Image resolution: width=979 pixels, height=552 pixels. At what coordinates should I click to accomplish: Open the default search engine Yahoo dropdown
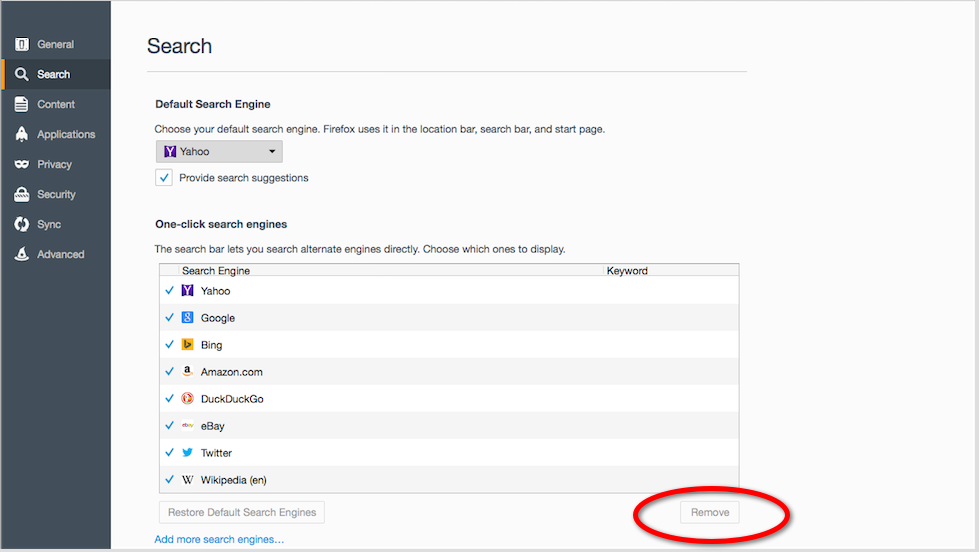(219, 151)
